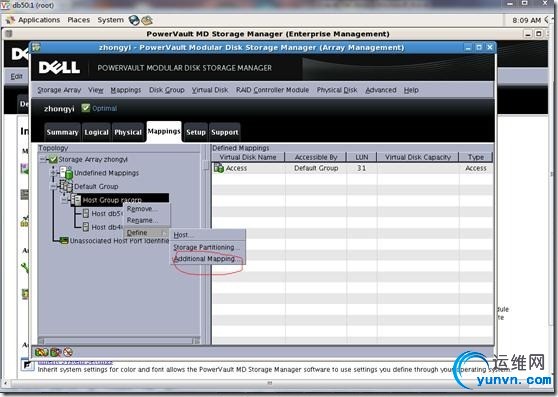Click the Host Group racorp server icon
The width and height of the screenshot is (558, 397).
[76, 200]
